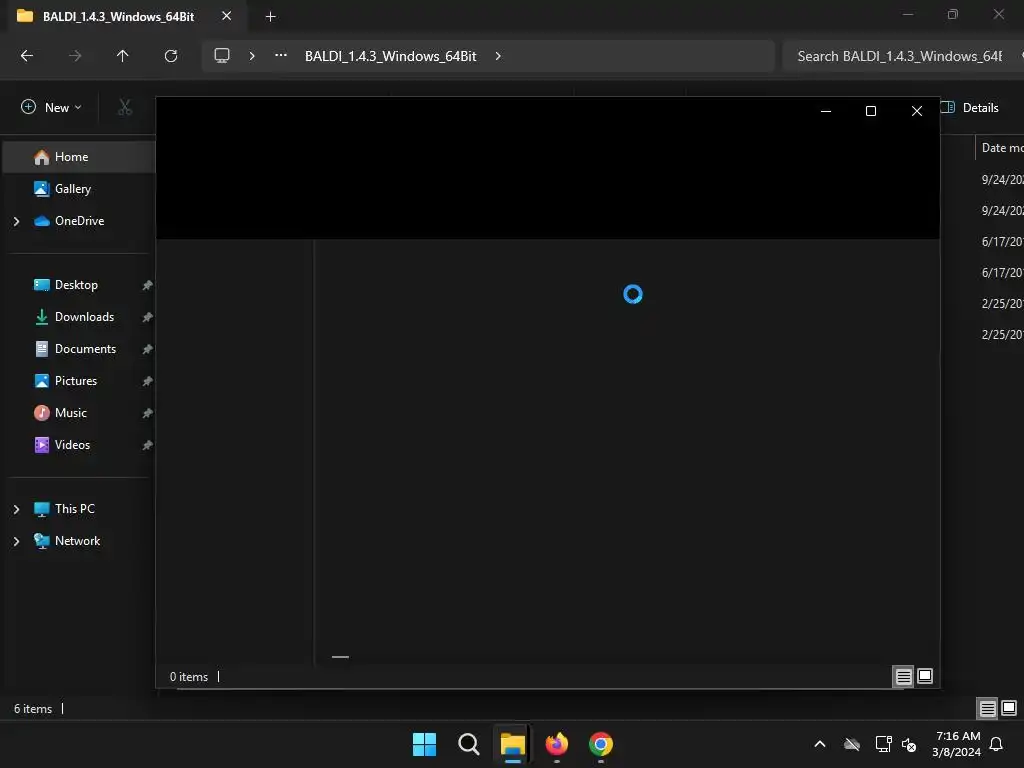This screenshot has height=768, width=1024.
Task: Expand chevron after BALDI breadcrumb
Action: coord(498,56)
